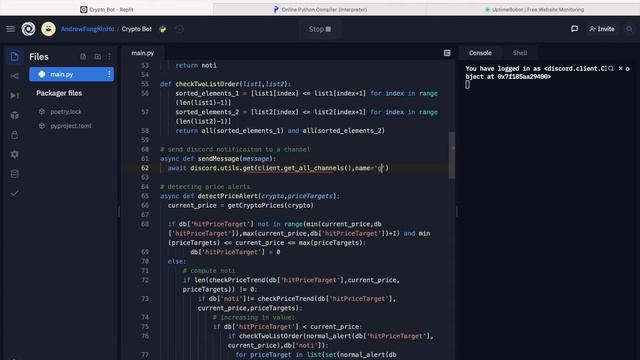Open the hamburger menu in the header

point(11,29)
